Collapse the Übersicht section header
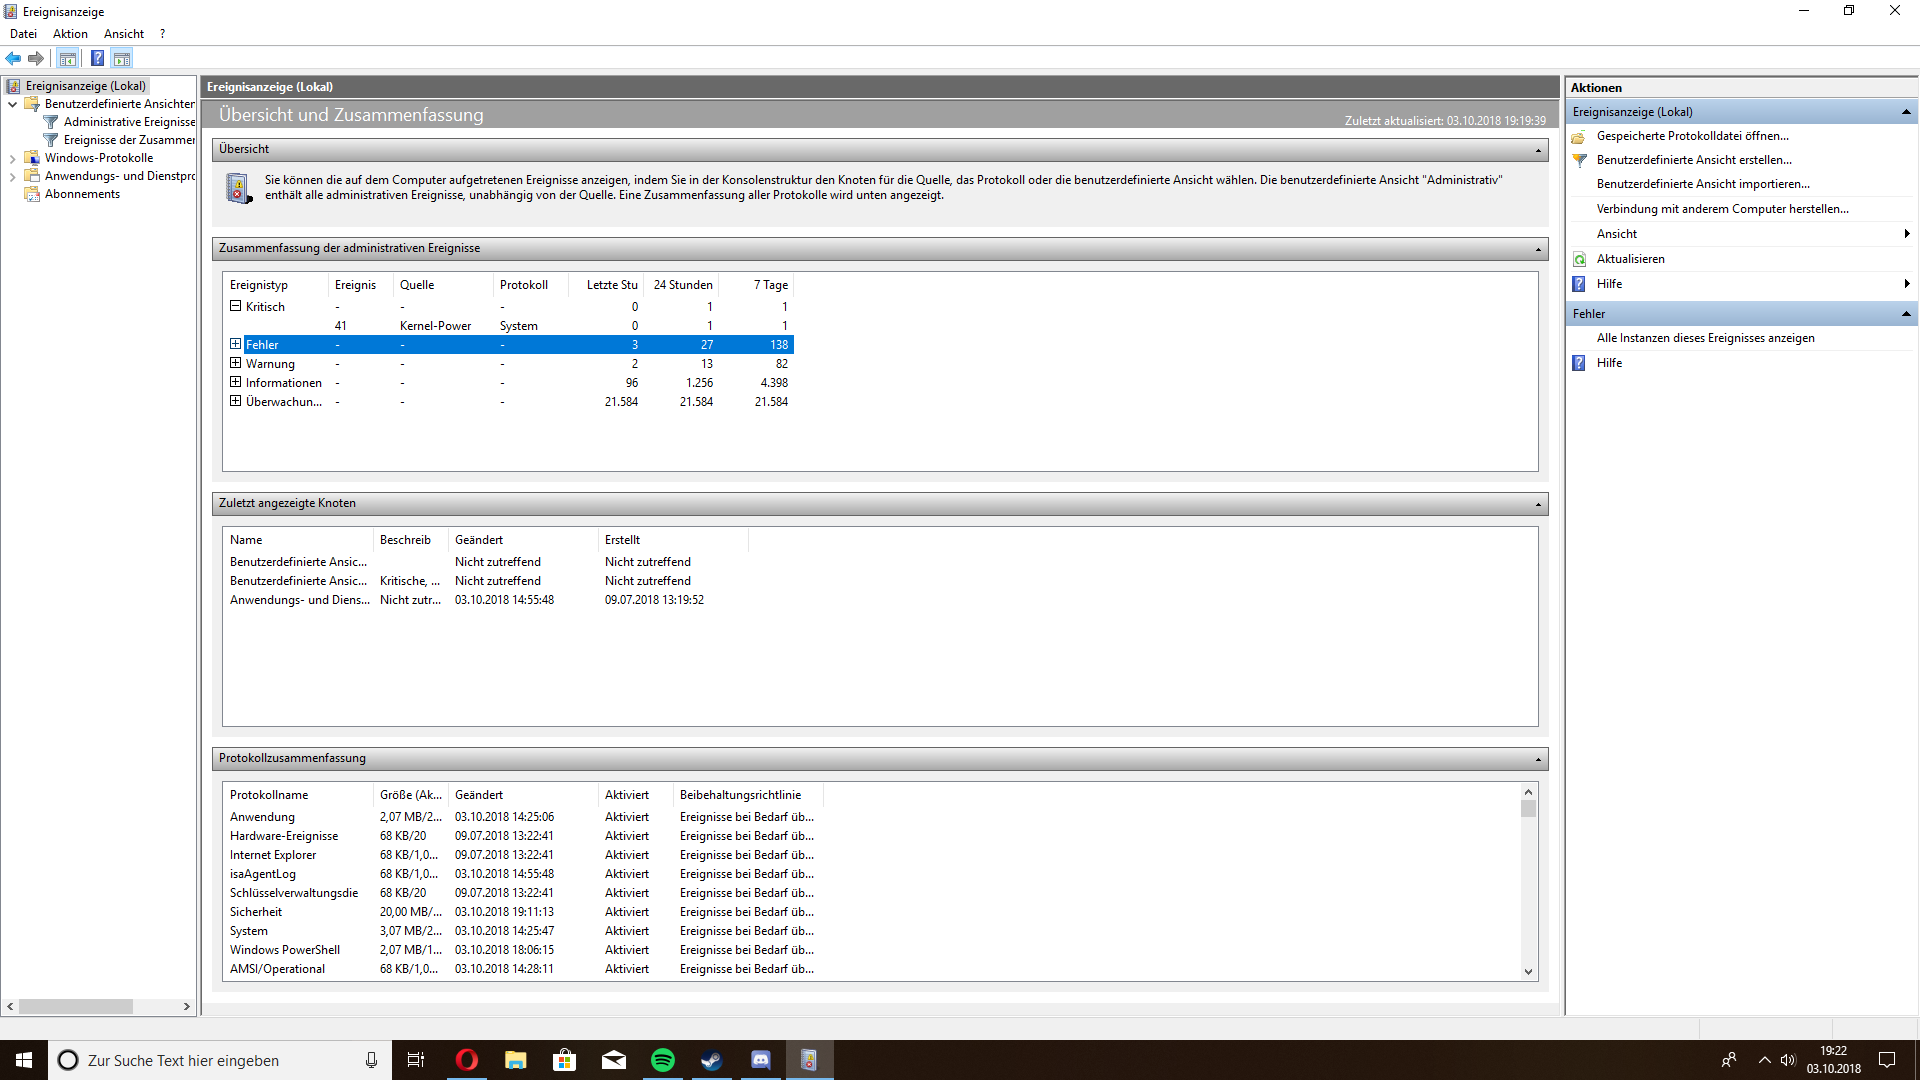Screen dimensions: 1920x1080 (x=1538, y=150)
